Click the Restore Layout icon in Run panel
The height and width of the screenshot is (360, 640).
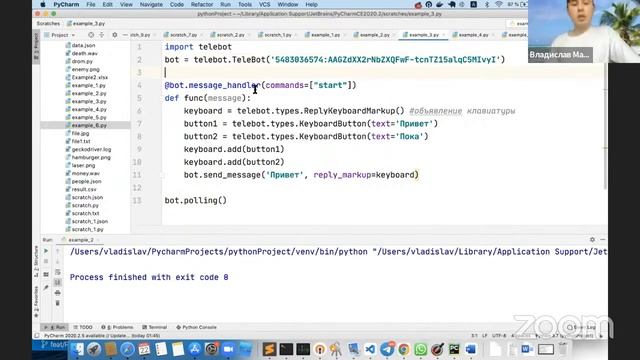click(x=46, y=275)
